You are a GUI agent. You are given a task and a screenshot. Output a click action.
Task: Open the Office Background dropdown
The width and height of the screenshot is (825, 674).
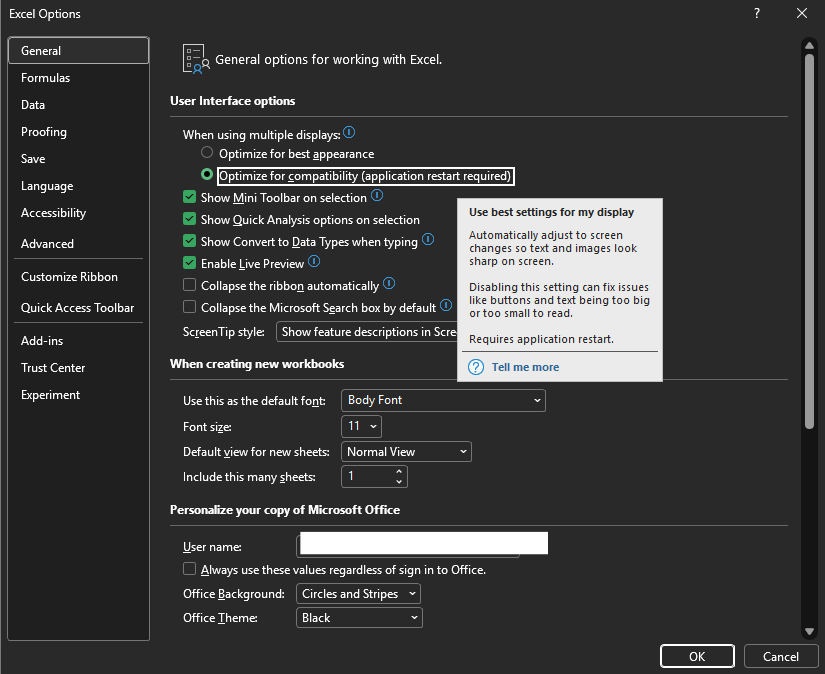(358, 593)
